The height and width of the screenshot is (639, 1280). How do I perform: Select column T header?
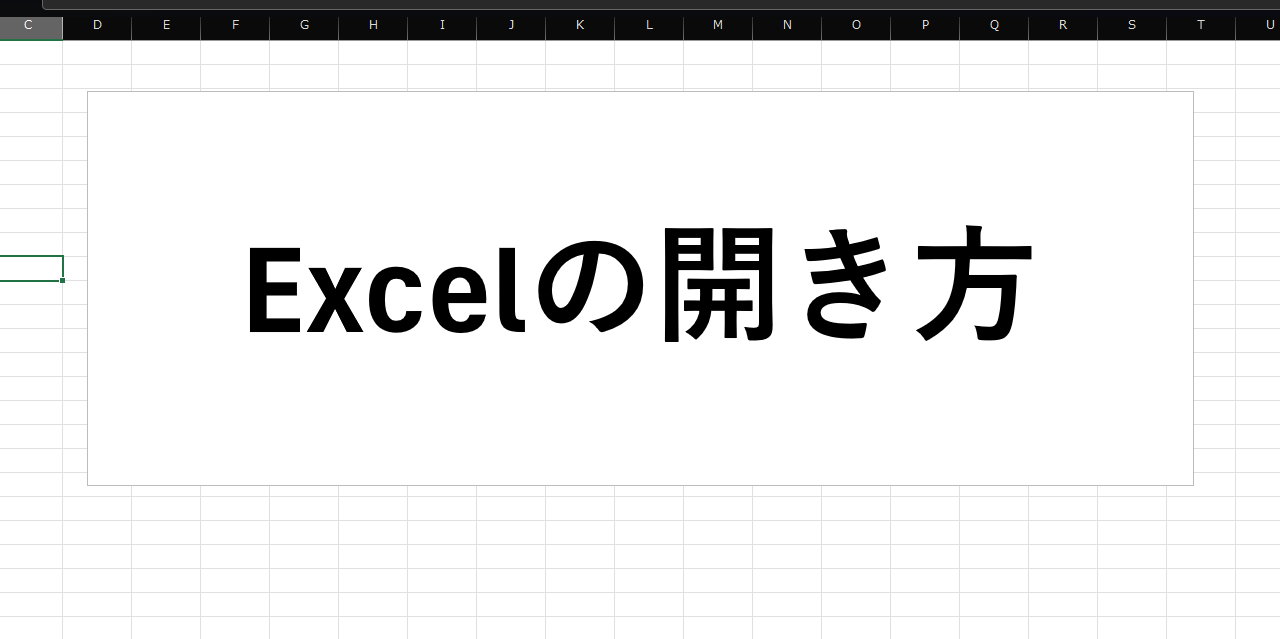1201,26
